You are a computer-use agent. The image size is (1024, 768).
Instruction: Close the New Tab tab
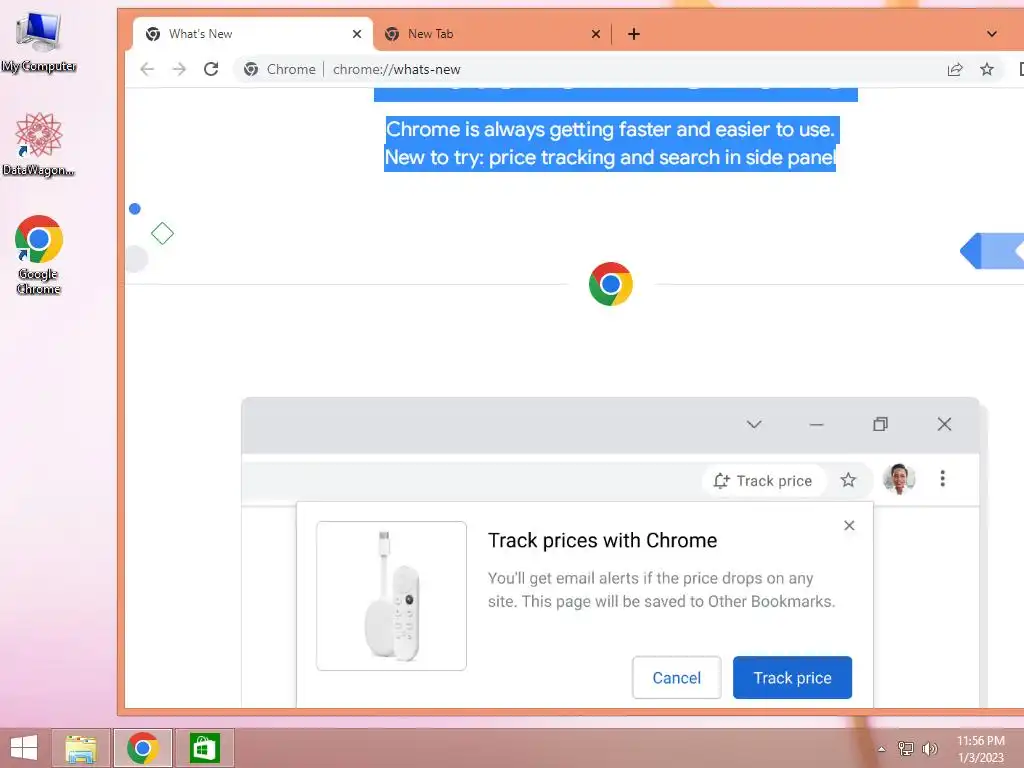tap(596, 34)
